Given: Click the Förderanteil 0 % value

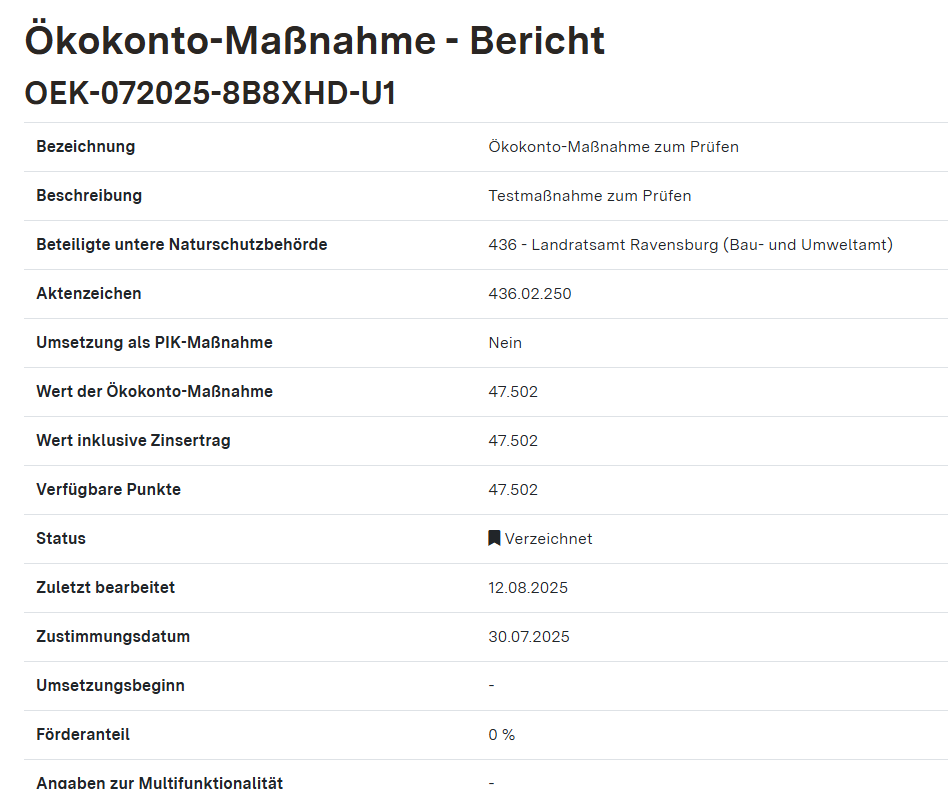Looking at the screenshot, I should coord(502,735).
